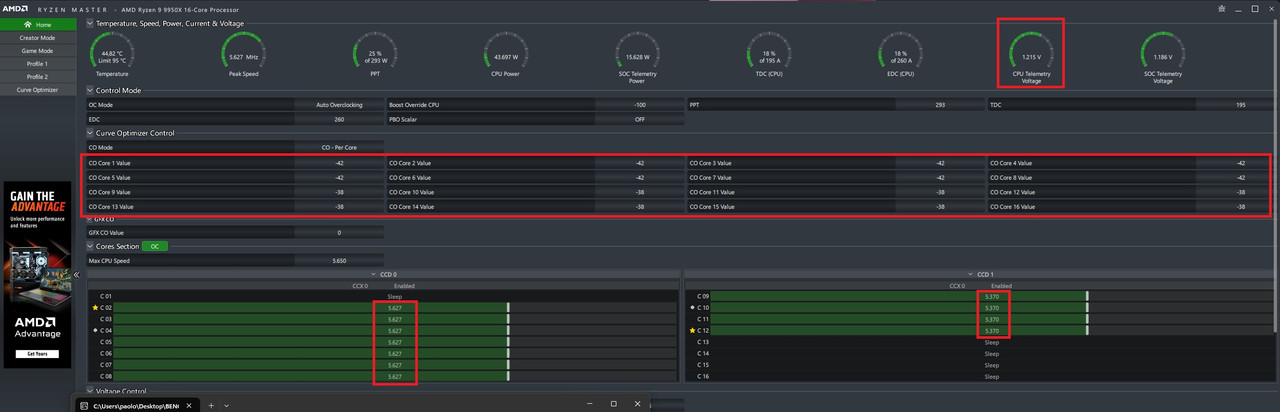1280x412 pixels.
Task: Click the sleeping core C 01 row
Action: (x=383, y=297)
